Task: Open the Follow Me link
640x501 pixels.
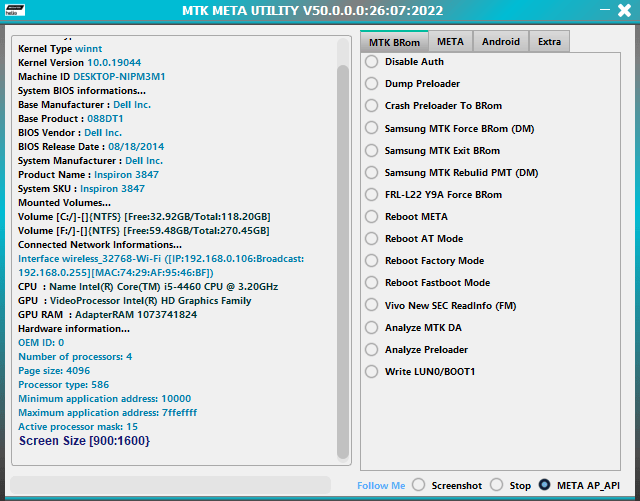Action: coord(381,485)
